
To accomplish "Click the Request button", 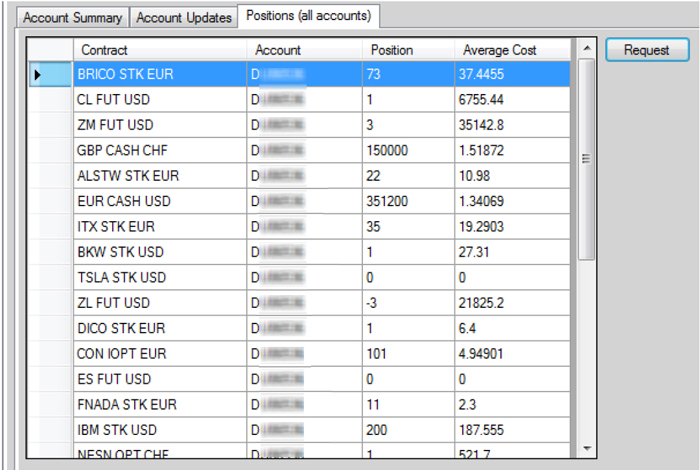I will pyautogui.click(x=646, y=50).
